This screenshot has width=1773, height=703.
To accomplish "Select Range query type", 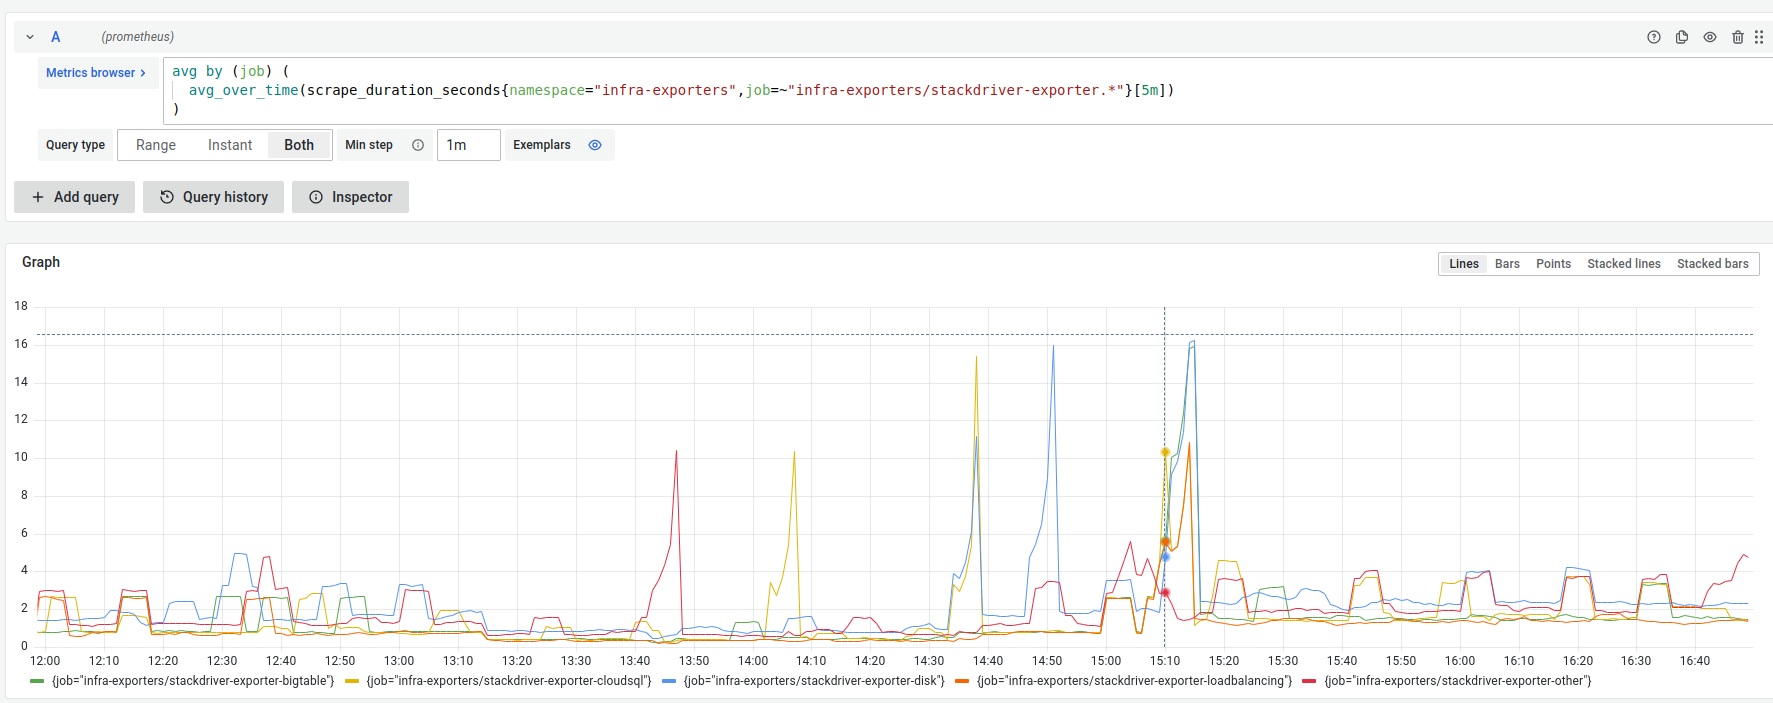I will [x=156, y=145].
